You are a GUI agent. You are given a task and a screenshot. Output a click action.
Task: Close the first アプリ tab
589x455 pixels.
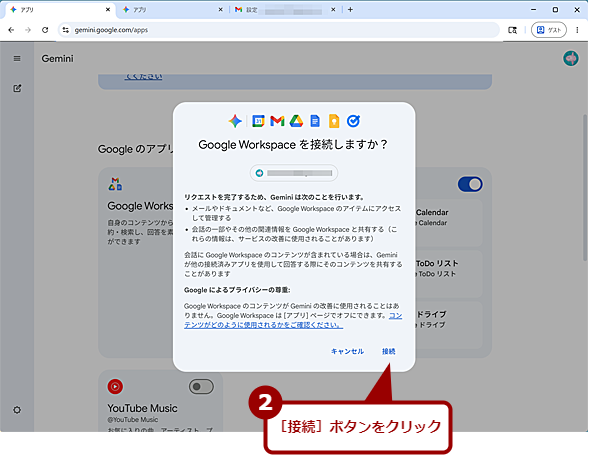108,10
